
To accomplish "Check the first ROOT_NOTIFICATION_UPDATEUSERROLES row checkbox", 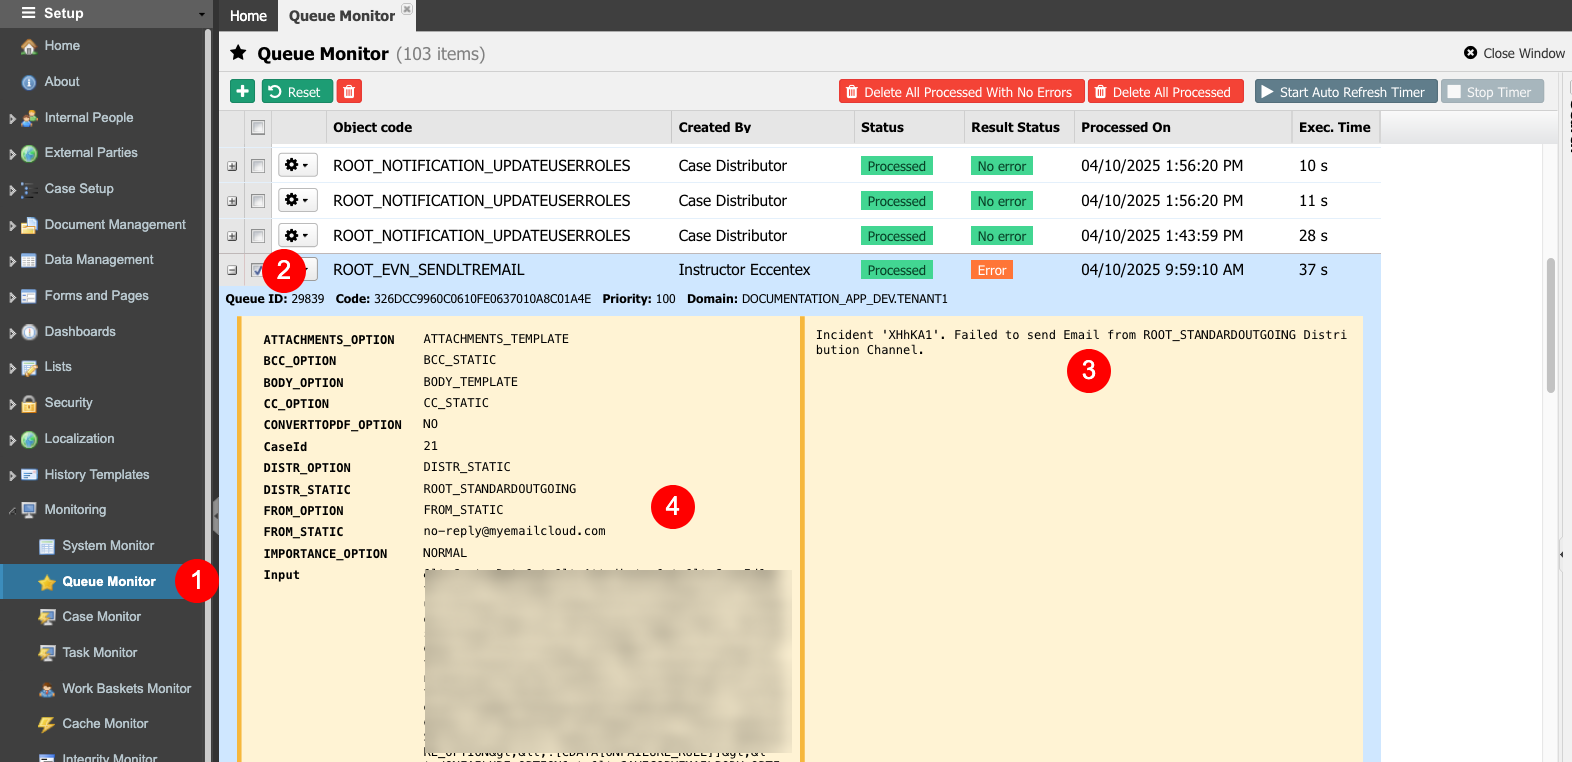I will [x=258, y=166].
